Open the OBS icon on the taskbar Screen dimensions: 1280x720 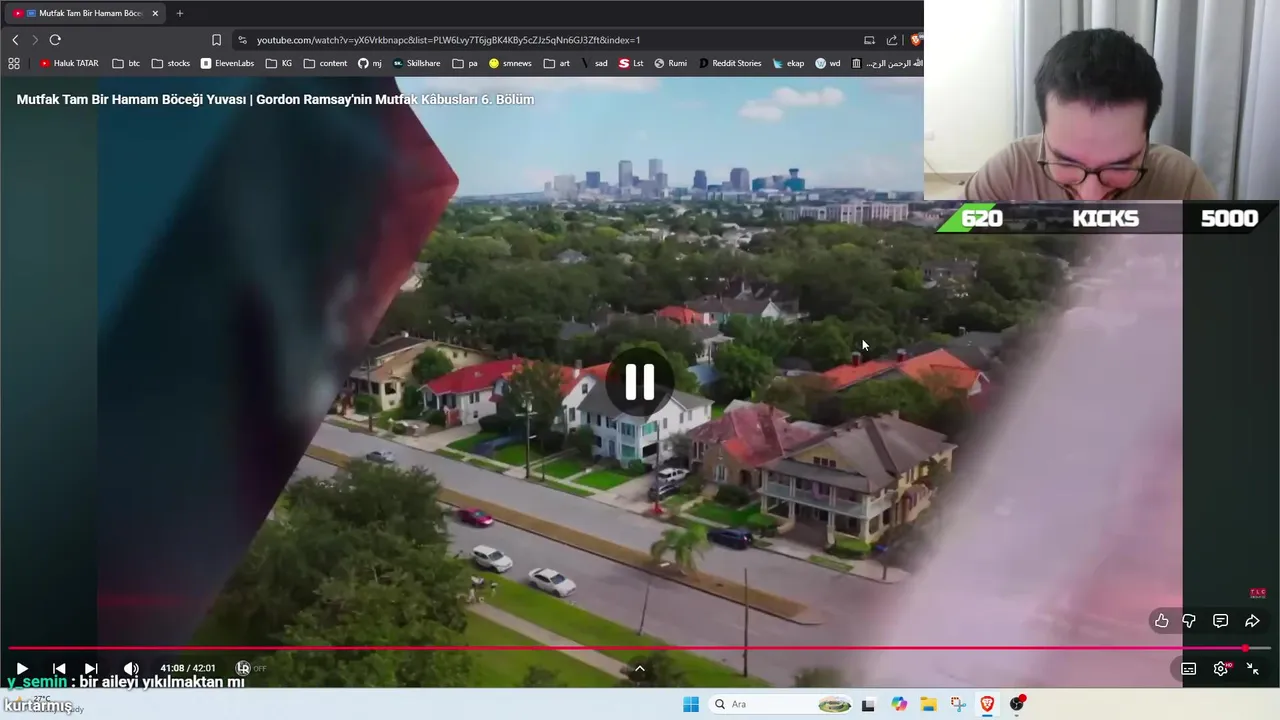point(1017,704)
